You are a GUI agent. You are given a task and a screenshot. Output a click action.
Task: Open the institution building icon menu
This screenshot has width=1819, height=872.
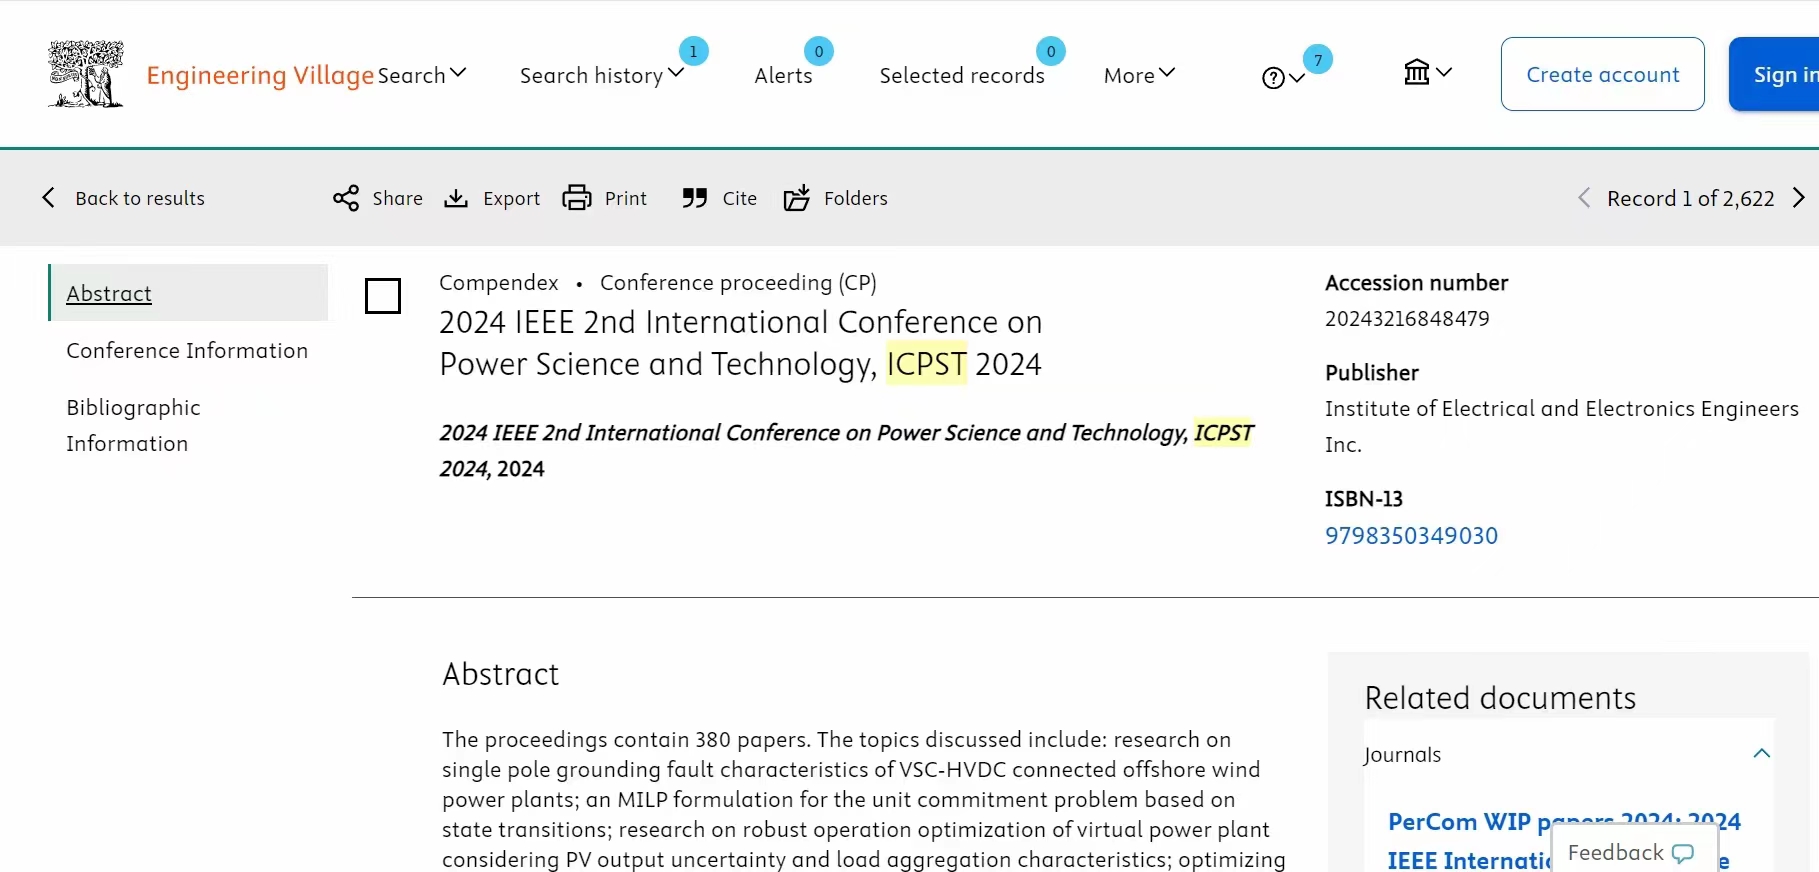tap(1427, 72)
